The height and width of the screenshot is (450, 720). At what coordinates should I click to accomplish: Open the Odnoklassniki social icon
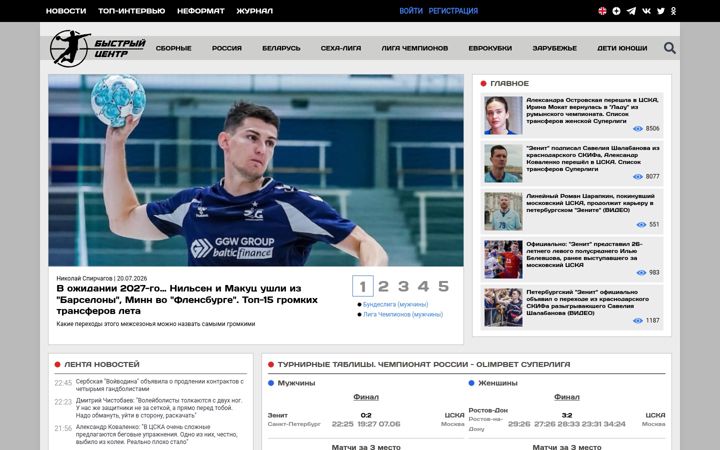click(x=673, y=11)
